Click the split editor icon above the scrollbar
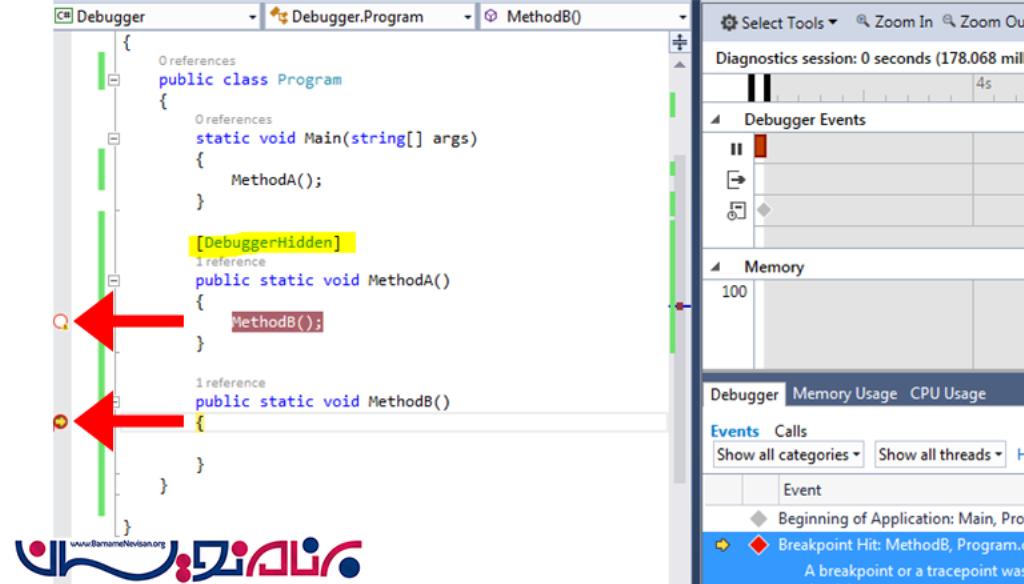 (x=680, y=41)
